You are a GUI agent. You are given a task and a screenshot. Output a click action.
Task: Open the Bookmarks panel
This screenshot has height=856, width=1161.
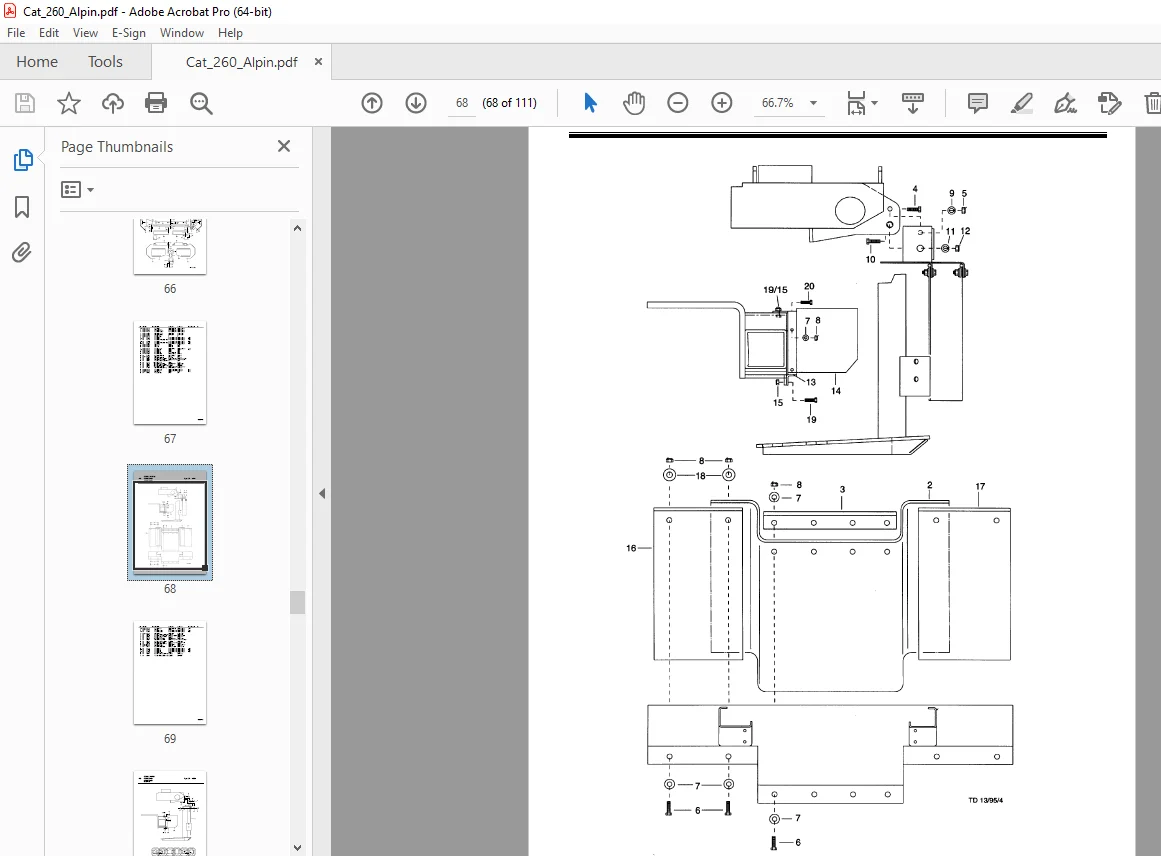pos(22,207)
